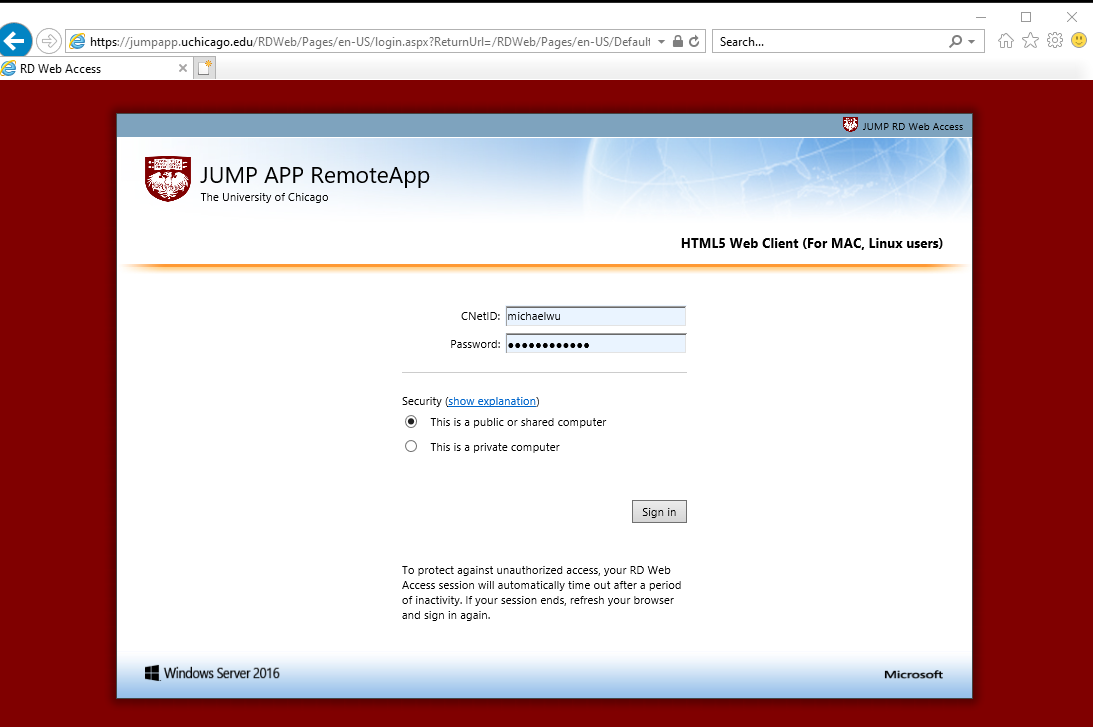Click the Sign in button
The image size is (1093, 727).
pyautogui.click(x=658, y=511)
